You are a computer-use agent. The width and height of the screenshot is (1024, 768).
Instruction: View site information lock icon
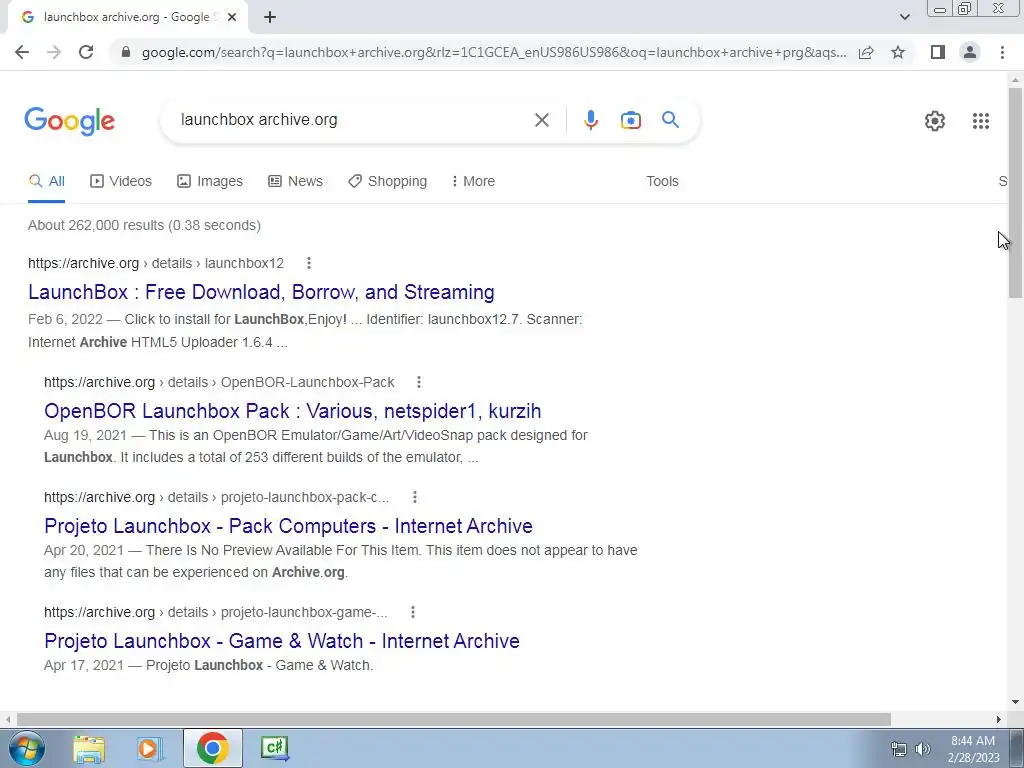click(126, 52)
